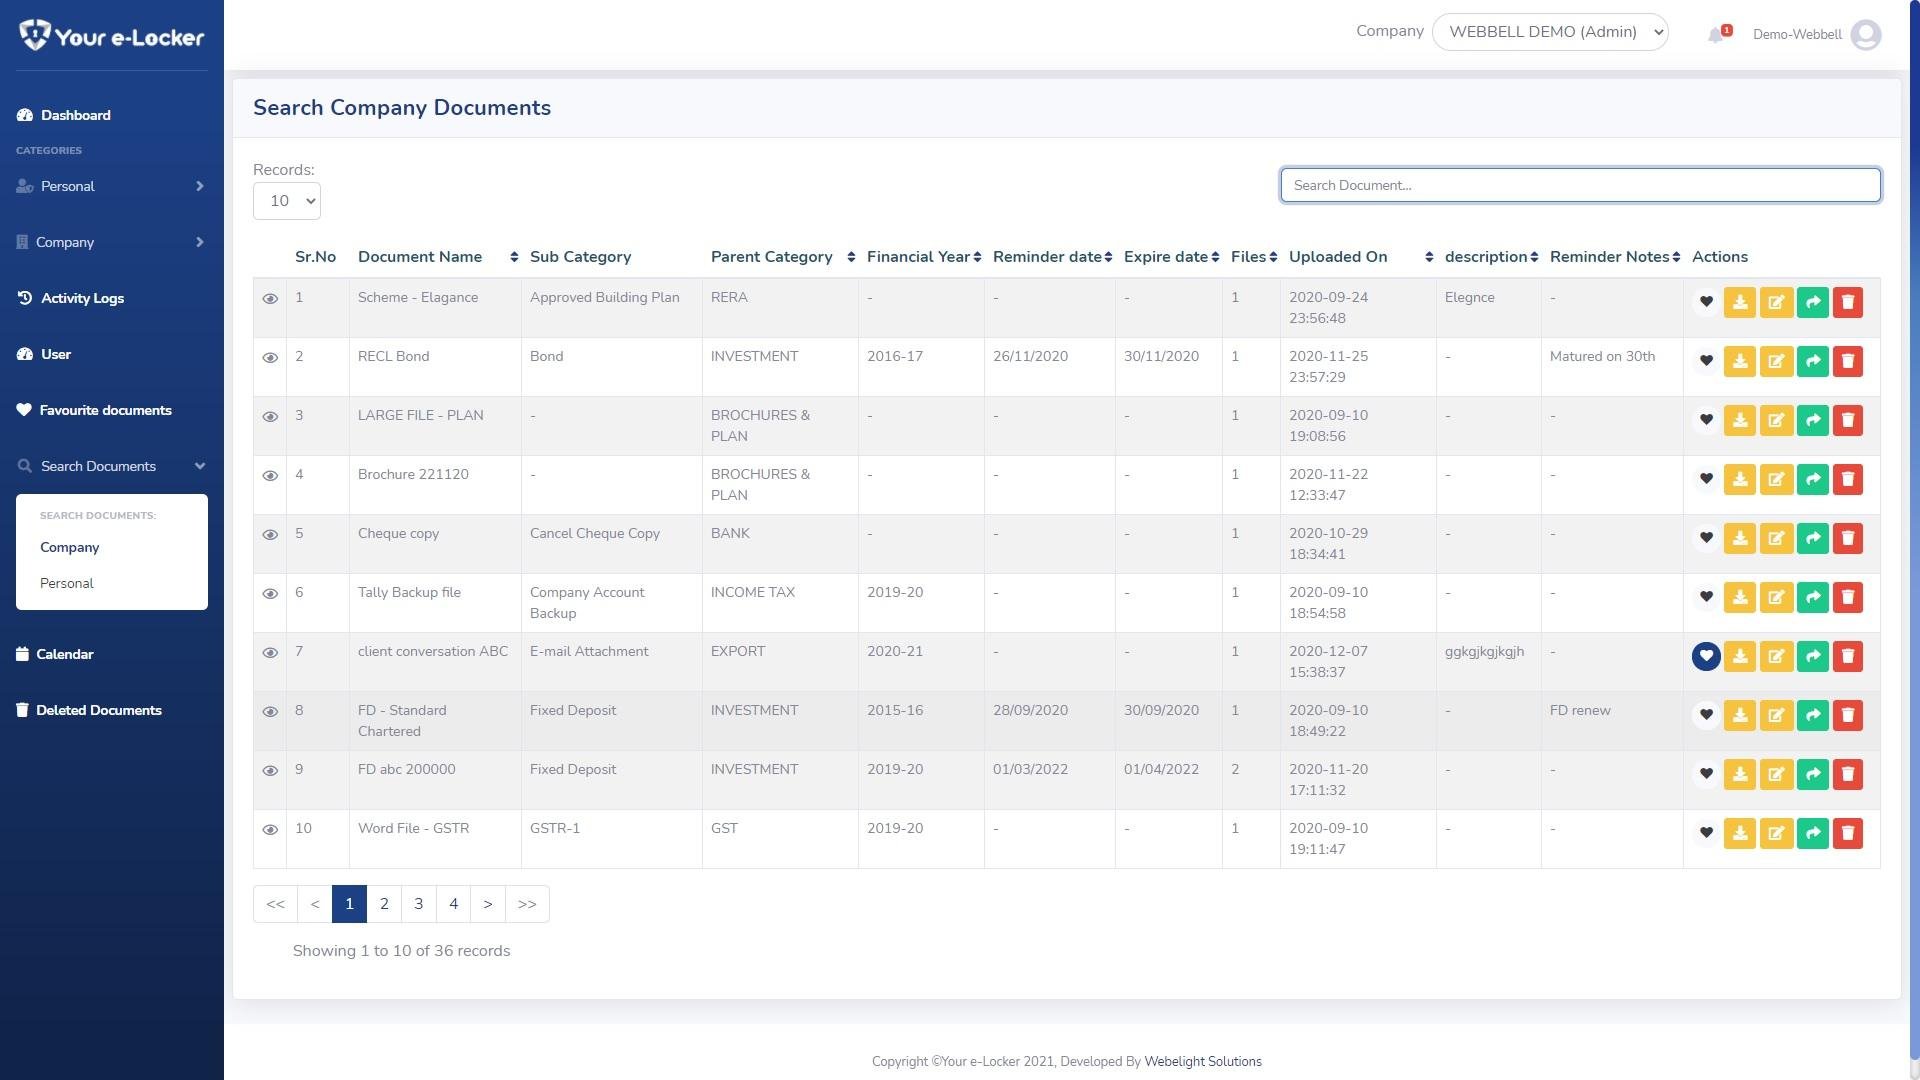The height and width of the screenshot is (1080, 1920).
Task: Open the Records per page dropdown
Action: (x=287, y=201)
